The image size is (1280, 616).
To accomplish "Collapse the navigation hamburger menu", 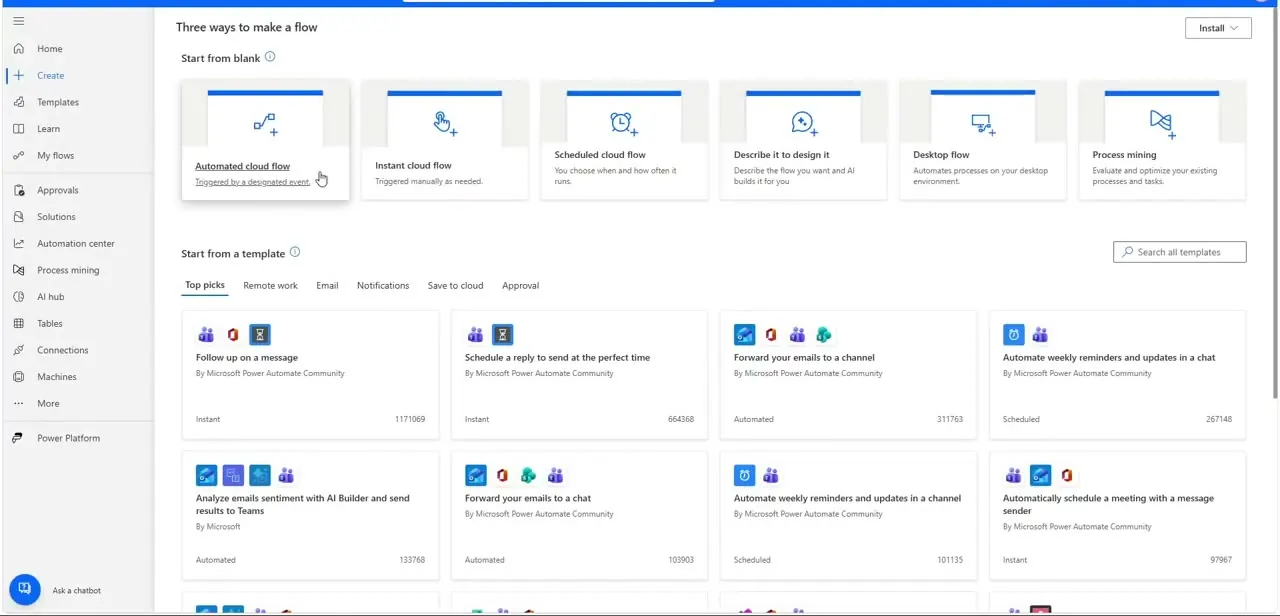I will 18,21.
